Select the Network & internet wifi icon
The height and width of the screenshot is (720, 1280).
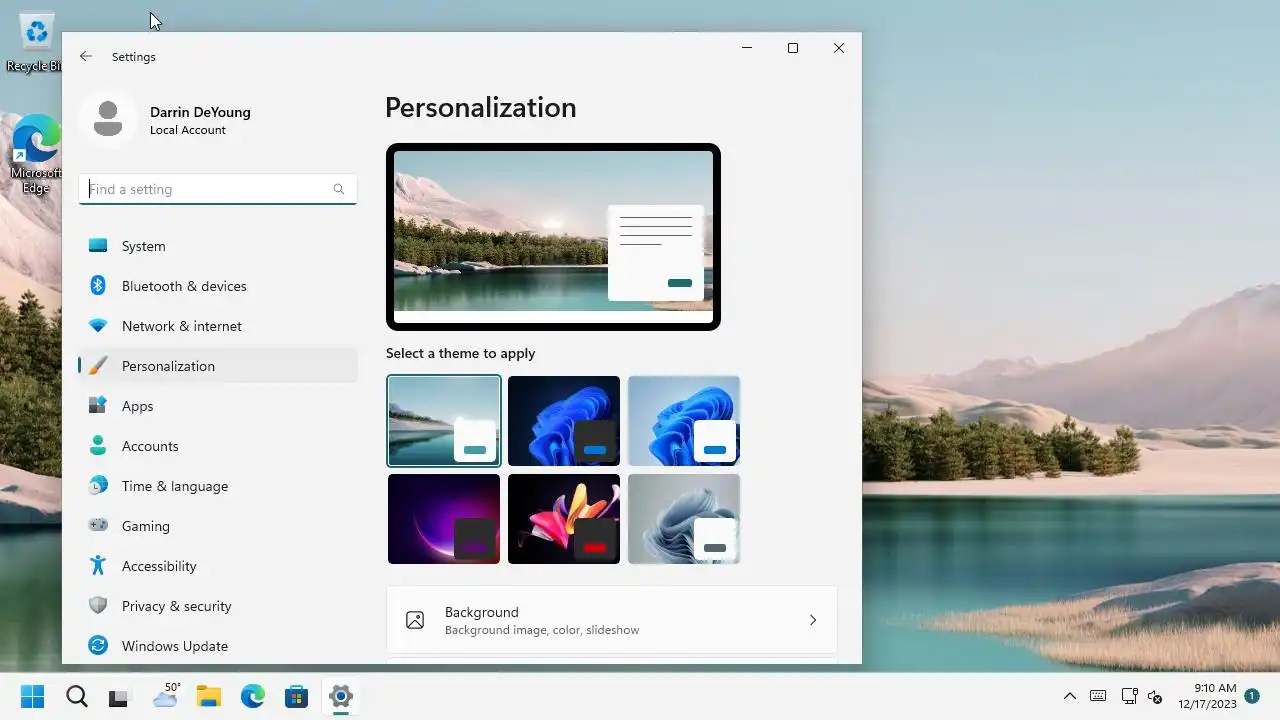click(x=98, y=326)
